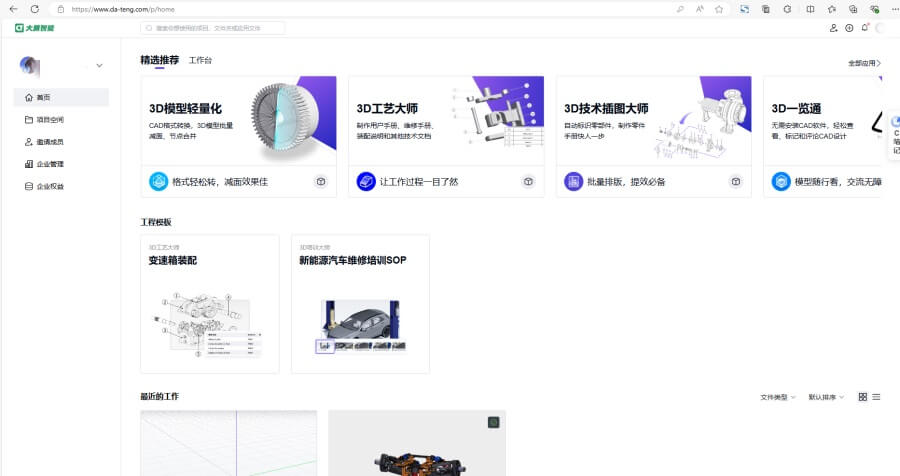Viewport: 900px width, 476px height.
Task: Click the 格式轻松转，减面效果佳 caption
Action: point(220,181)
